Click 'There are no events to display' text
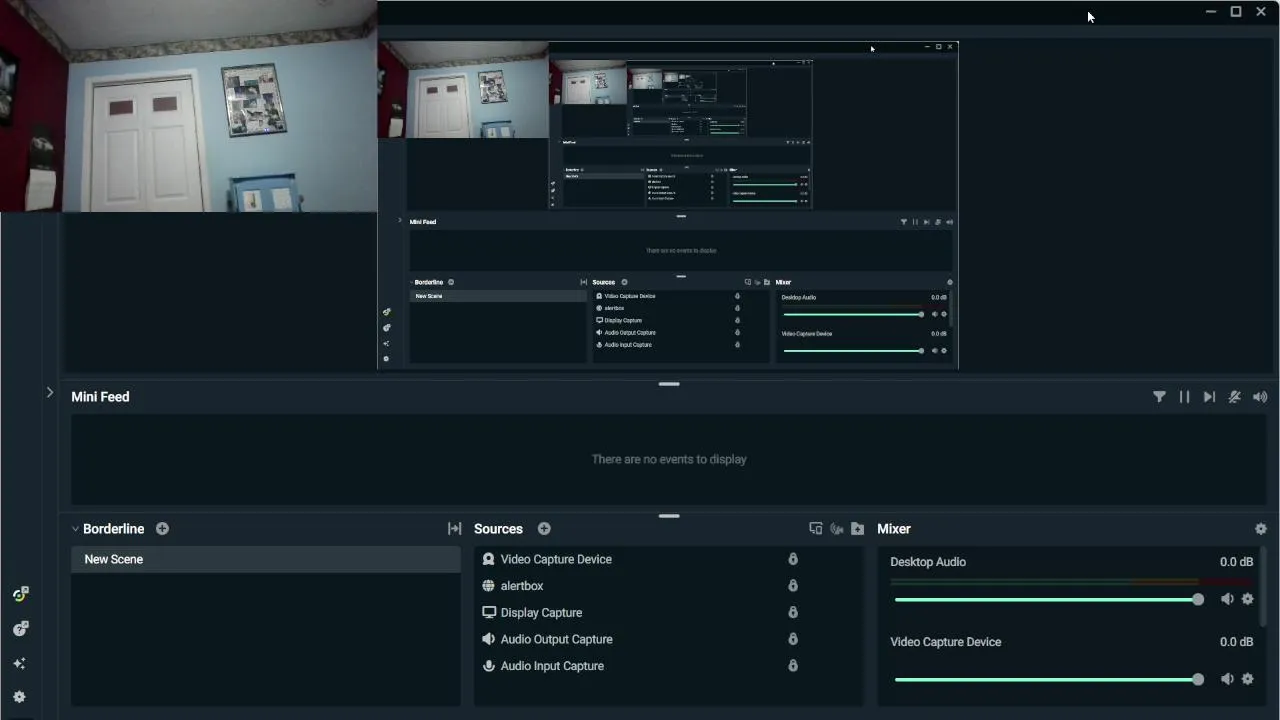The height and width of the screenshot is (720, 1280). pos(669,459)
